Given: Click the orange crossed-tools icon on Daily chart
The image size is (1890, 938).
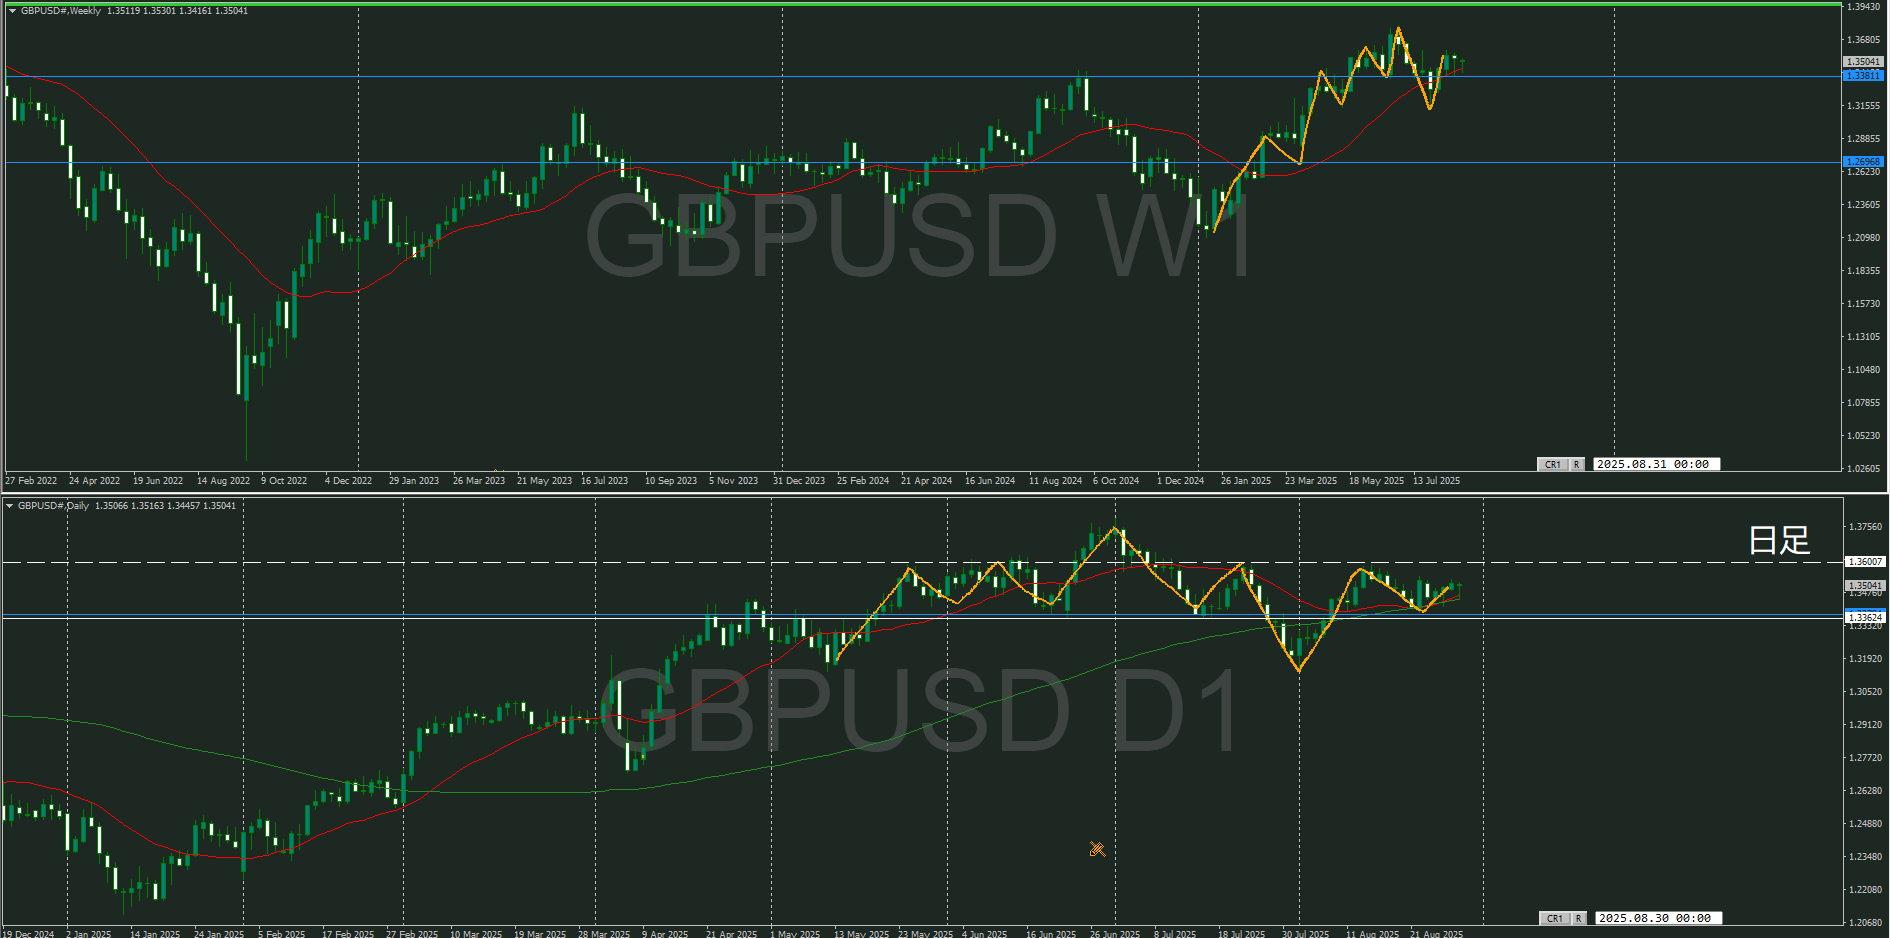Looking at the screenshot, I should tap(1097, 849).
